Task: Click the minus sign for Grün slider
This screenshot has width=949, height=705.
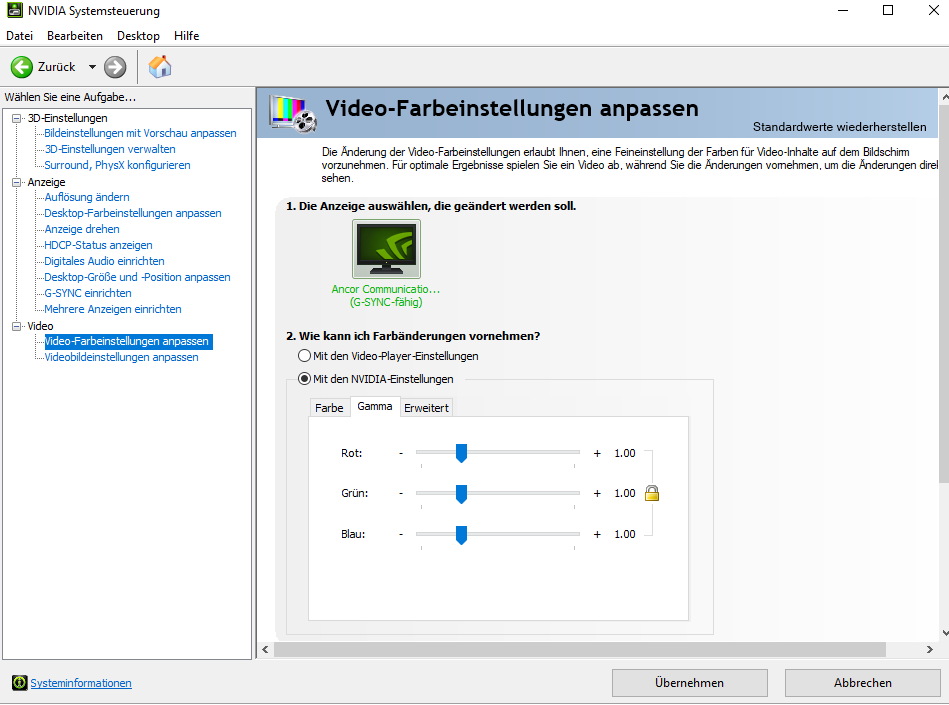Action: pyautogui.click(x=401, y=493)
